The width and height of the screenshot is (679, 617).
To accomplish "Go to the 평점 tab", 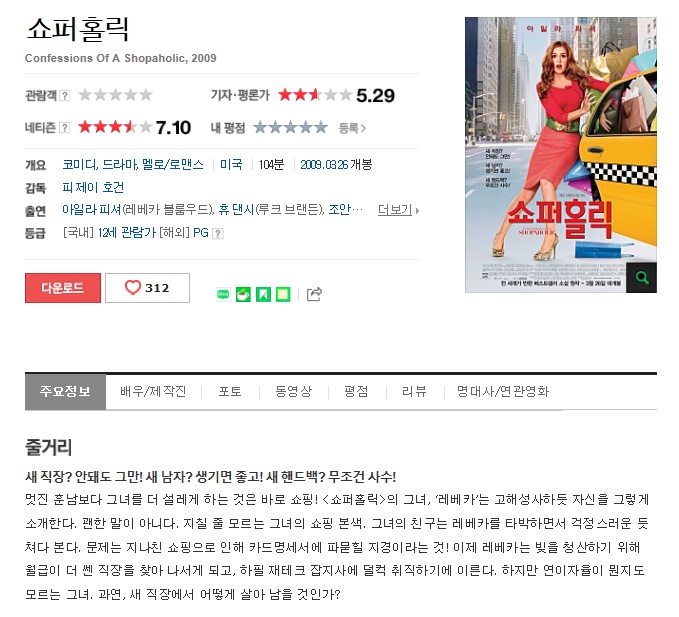I will click(x=356, y=391).
